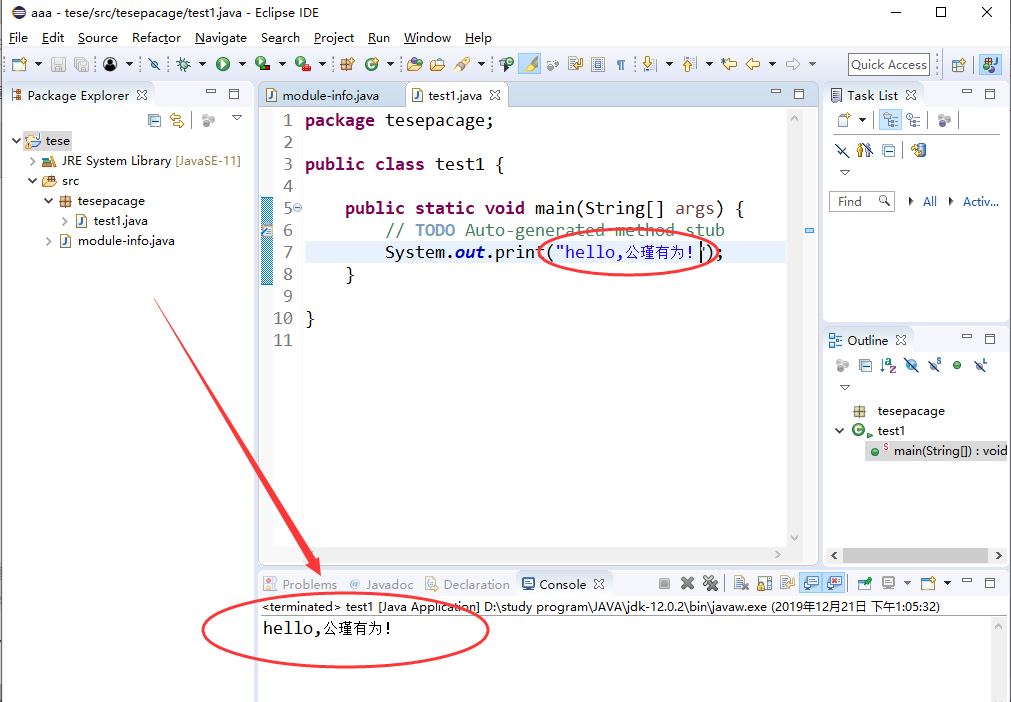Select the Skip All Breakpoints toolbar icon
1011x702 pixels.
[x=156, y=64]
